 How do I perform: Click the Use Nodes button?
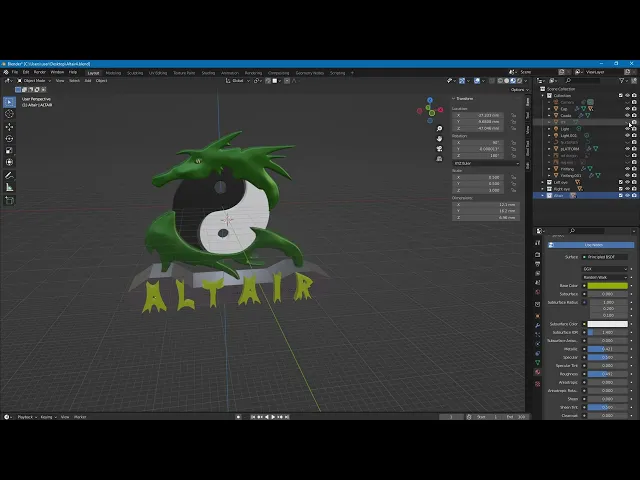pyautogui.click(x=591, y=245)
